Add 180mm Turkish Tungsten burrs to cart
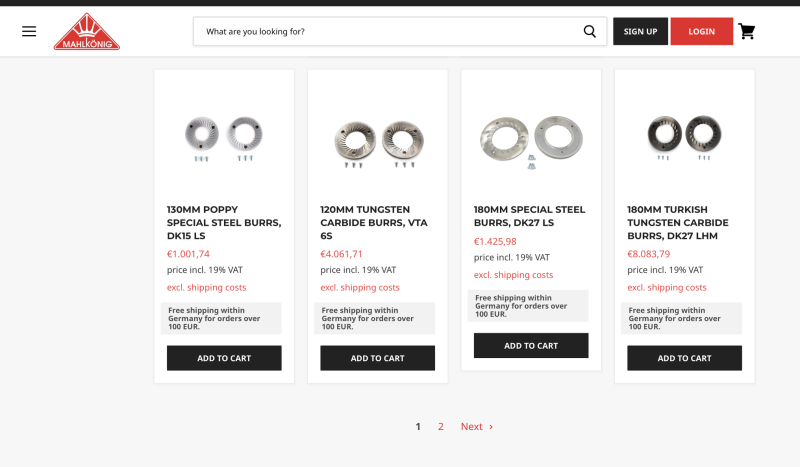This screenshot has height=467, width=800. click(684, 358)
